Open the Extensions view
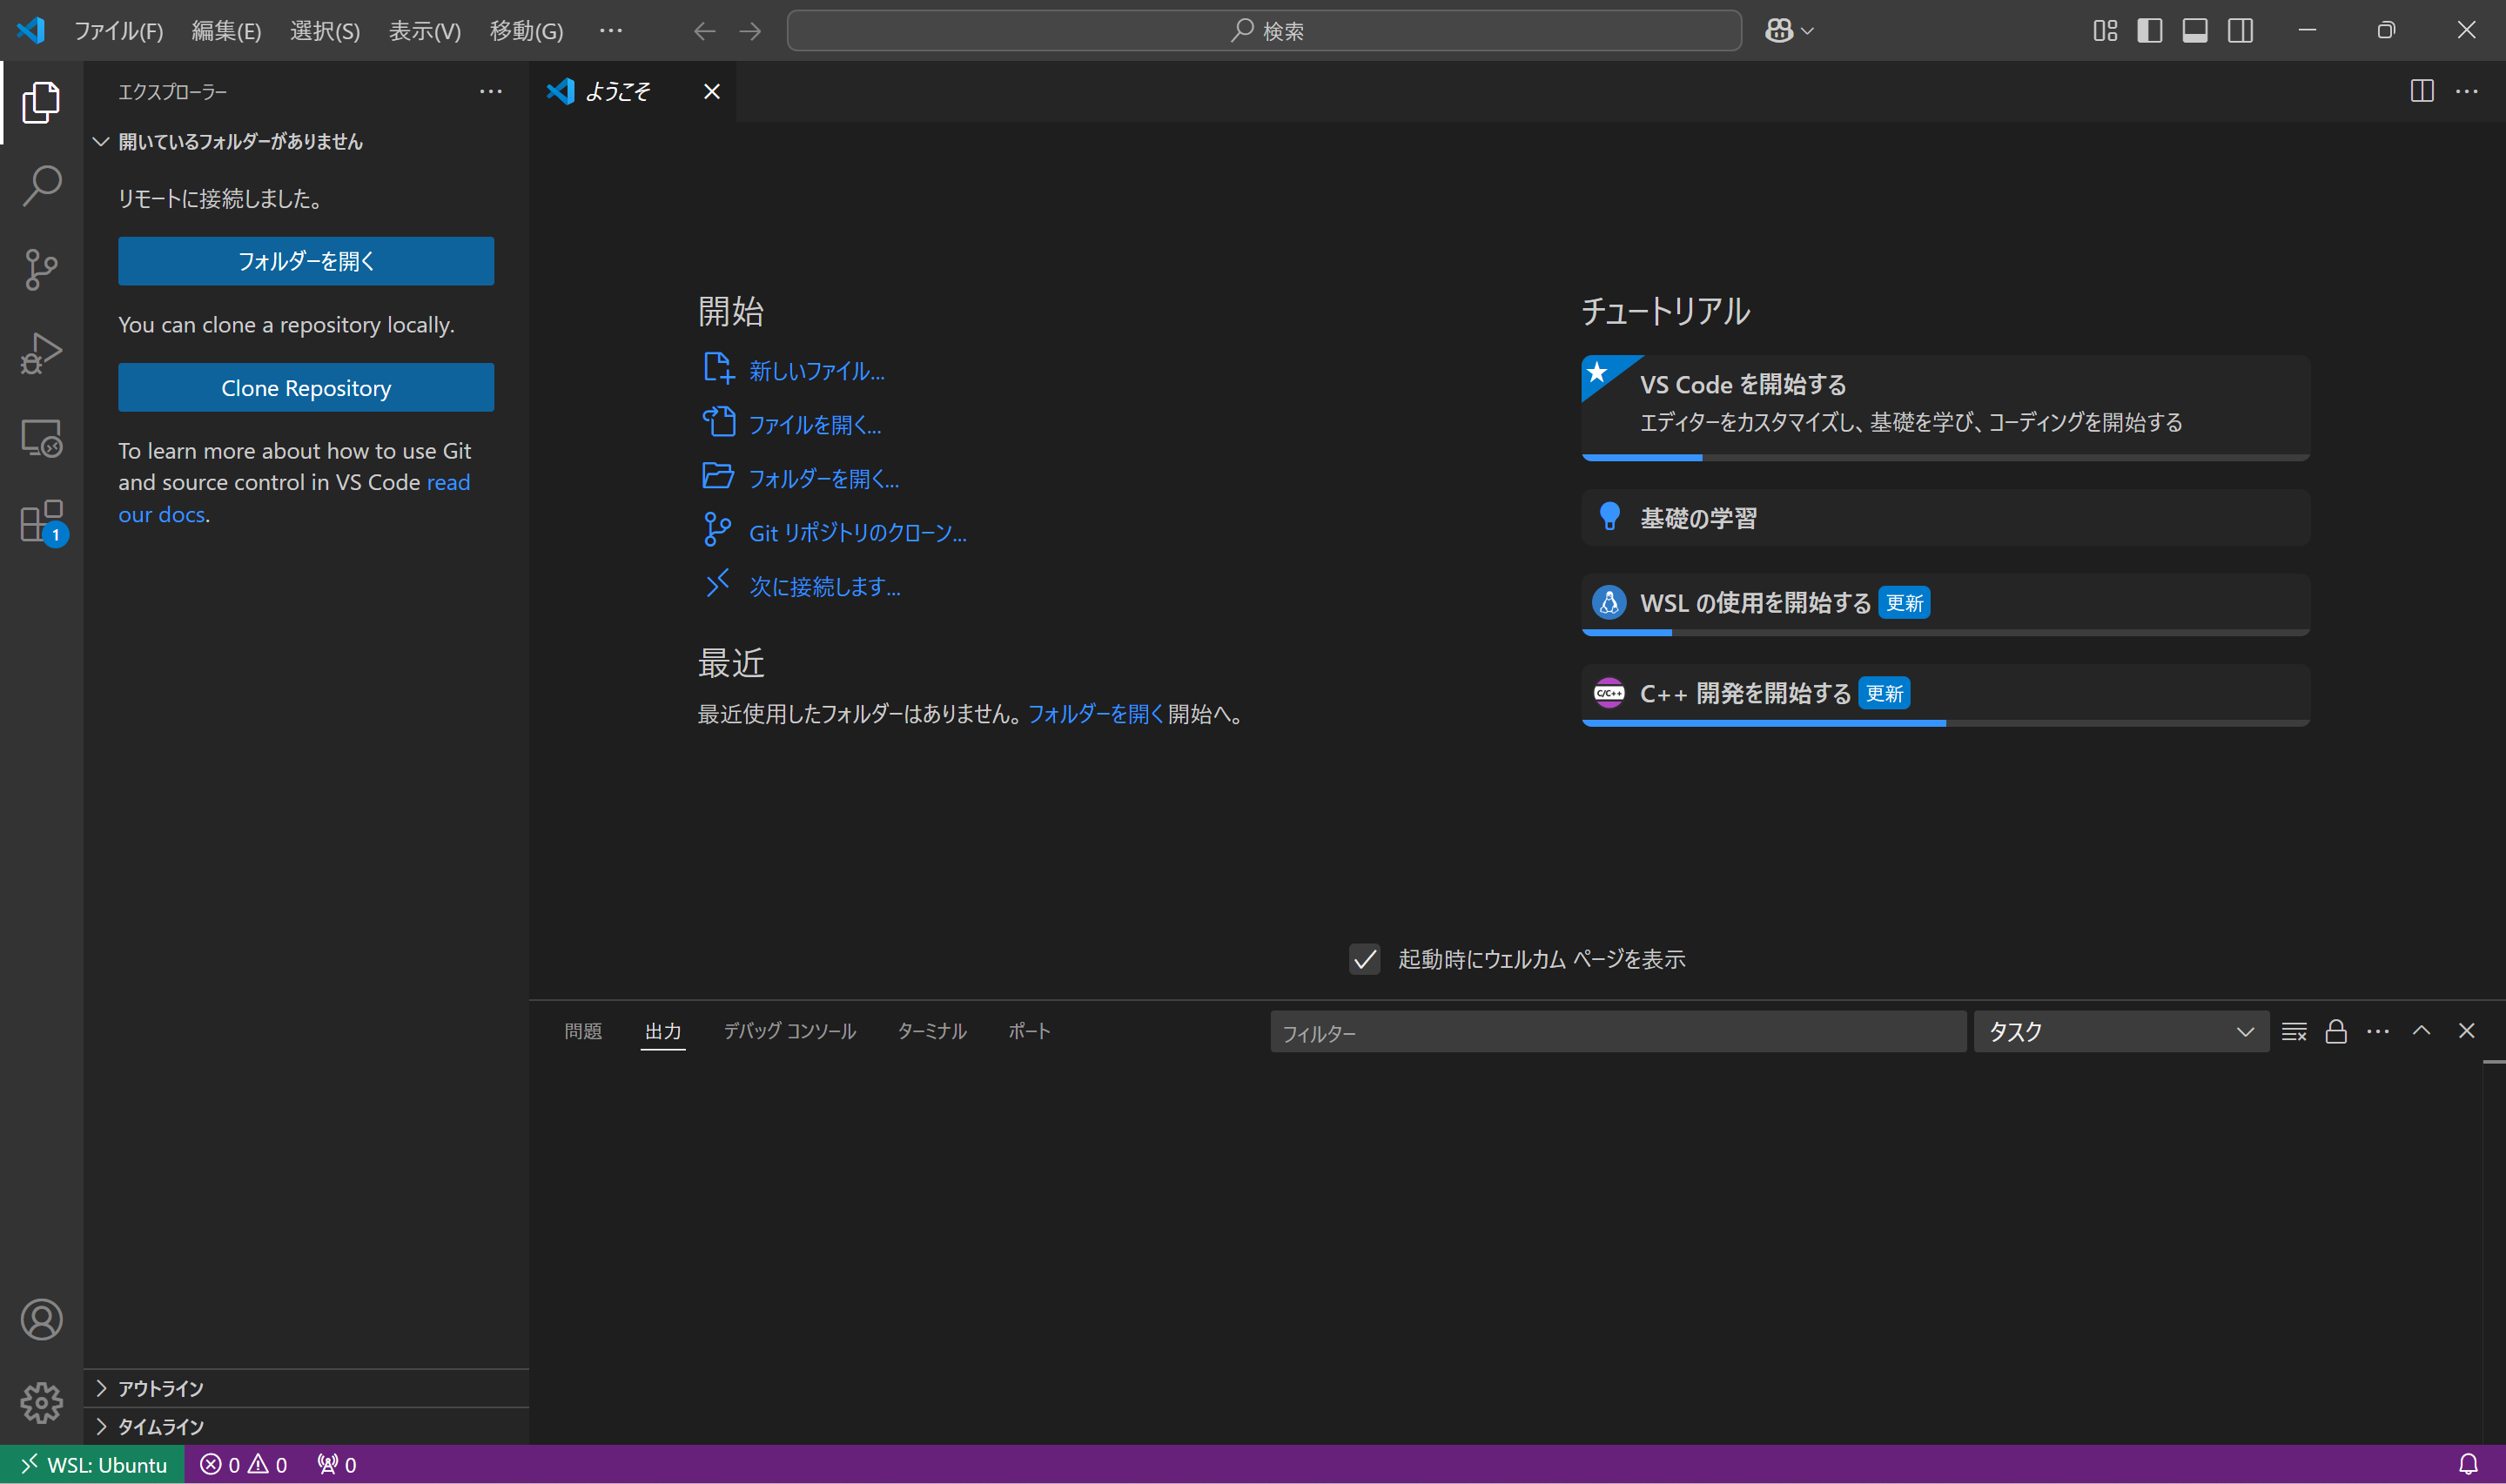Screen dimensions: 2506x1484 [x=41, y=521]
